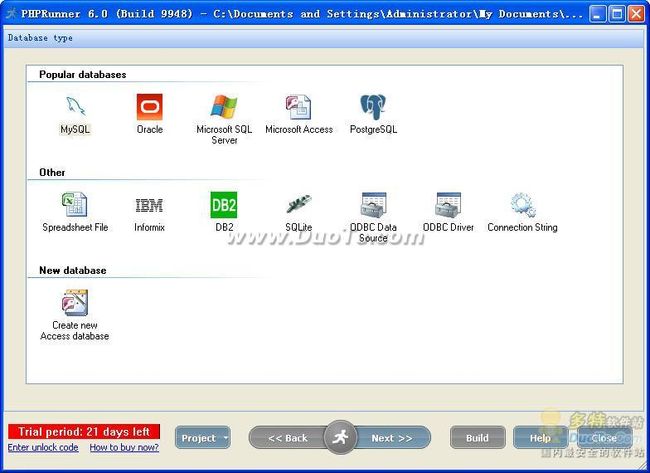This screenshot has height=473, width=650.
Task: Open the How to buy now? link
Action: [124, 448]
